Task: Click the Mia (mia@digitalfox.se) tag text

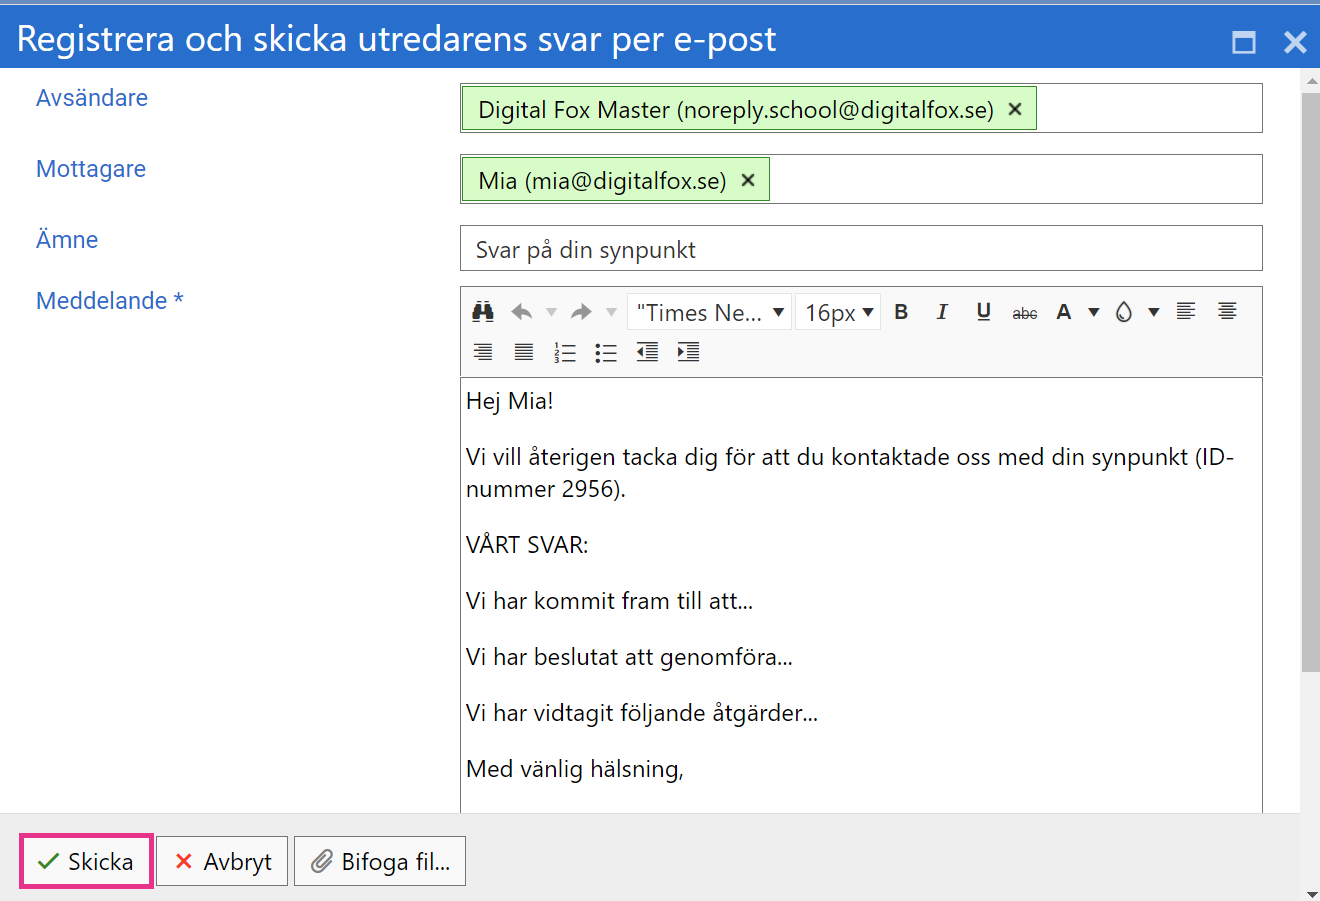Action: point(602,180)
